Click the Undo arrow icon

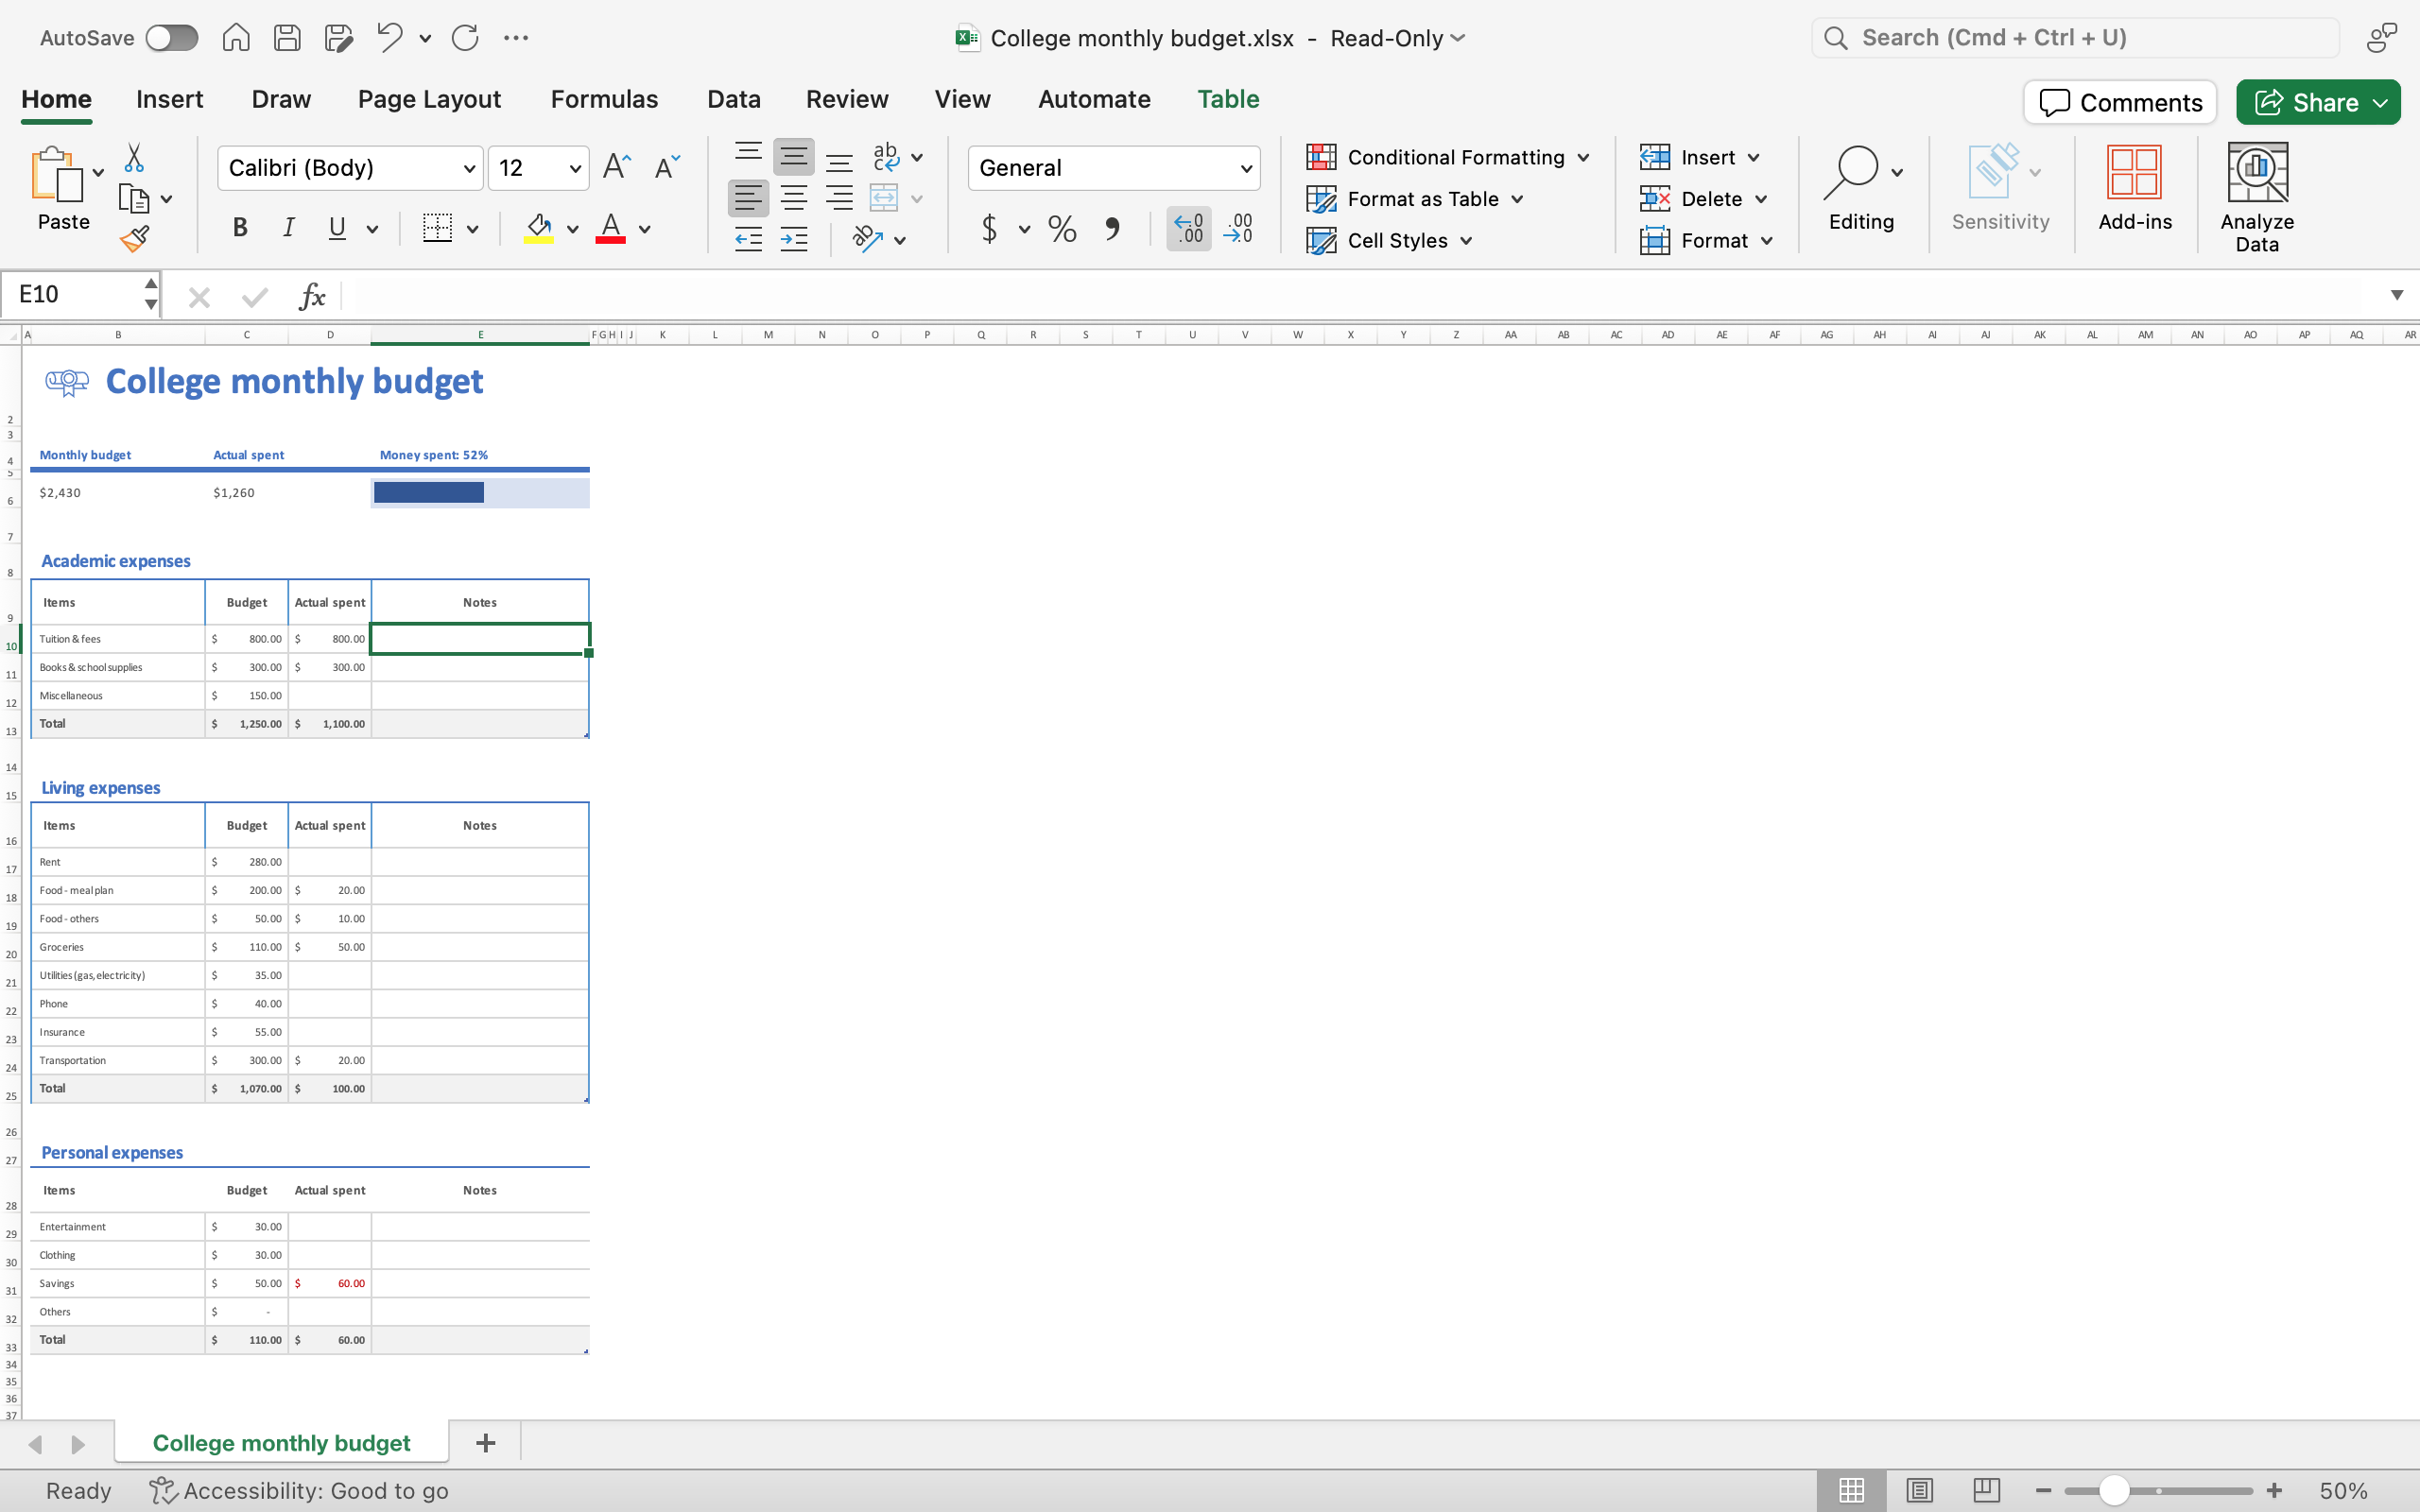(389, 38)
